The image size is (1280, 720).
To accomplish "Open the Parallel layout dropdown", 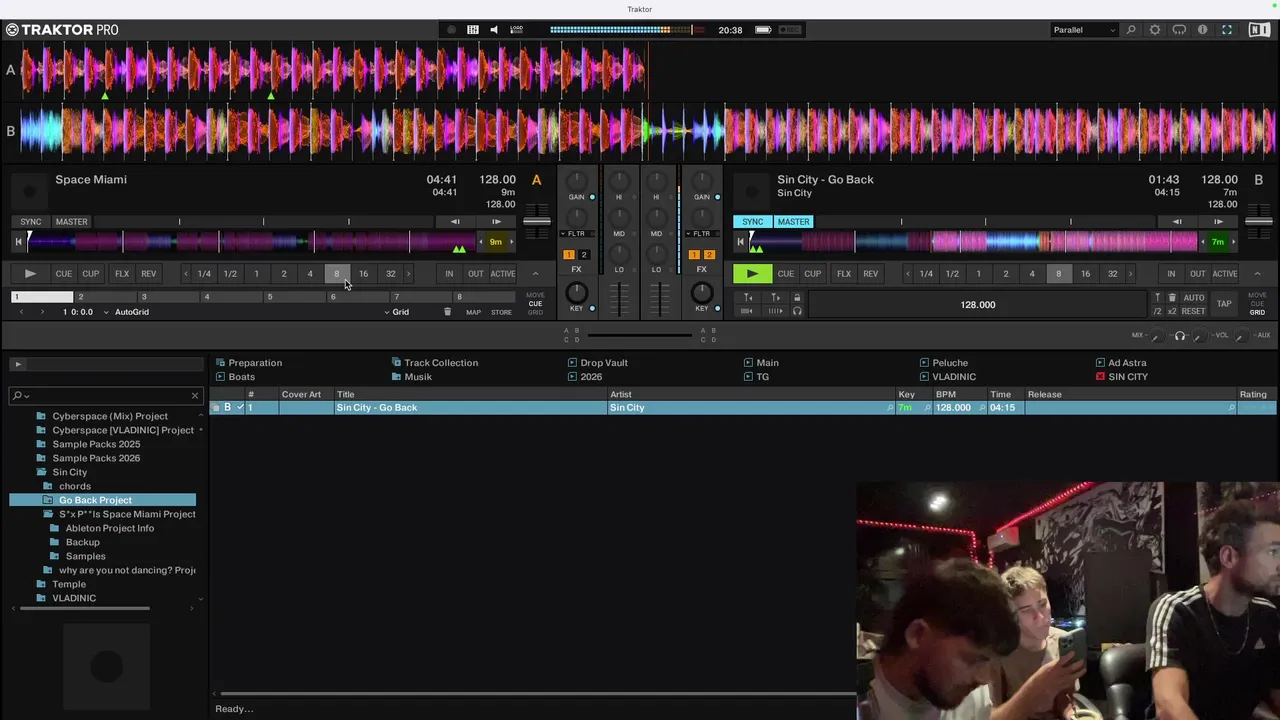I will click(x=1084, y=30).
